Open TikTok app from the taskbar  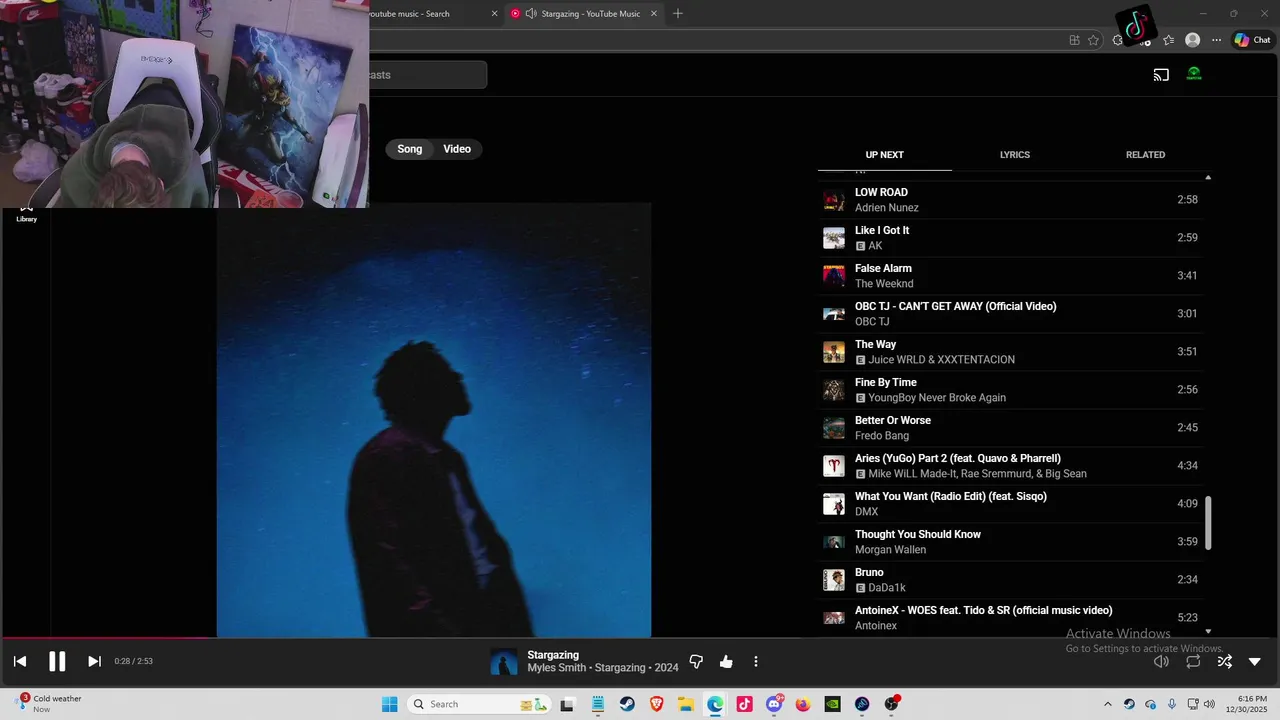(x=744, y=704)
